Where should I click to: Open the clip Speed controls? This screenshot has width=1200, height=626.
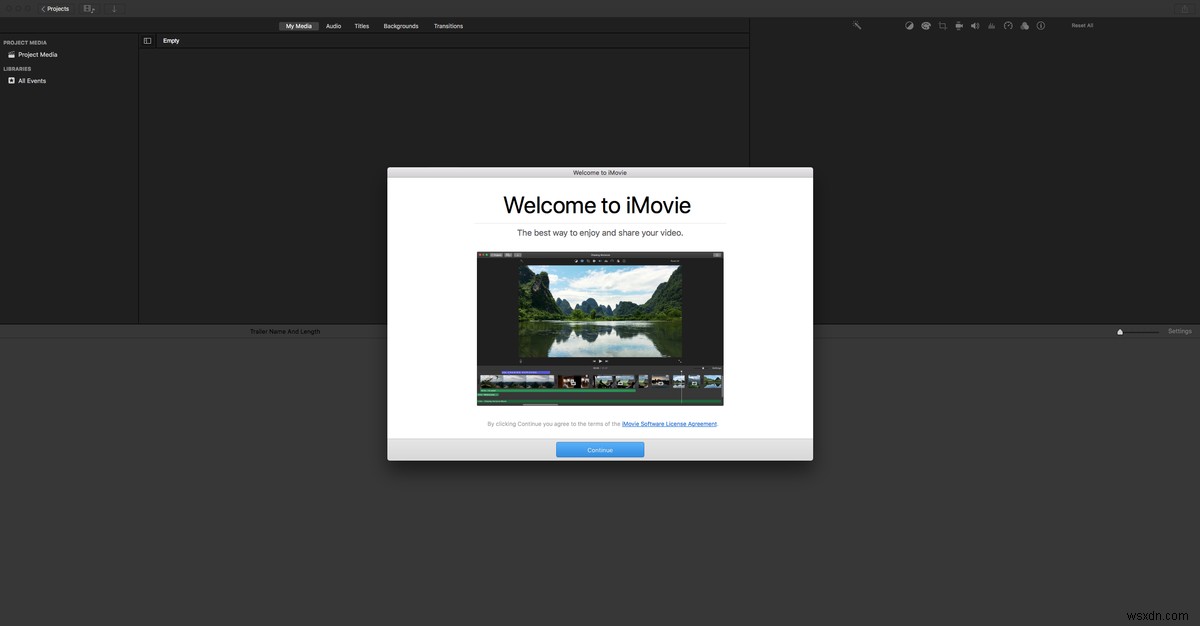tap(1008, 25)
